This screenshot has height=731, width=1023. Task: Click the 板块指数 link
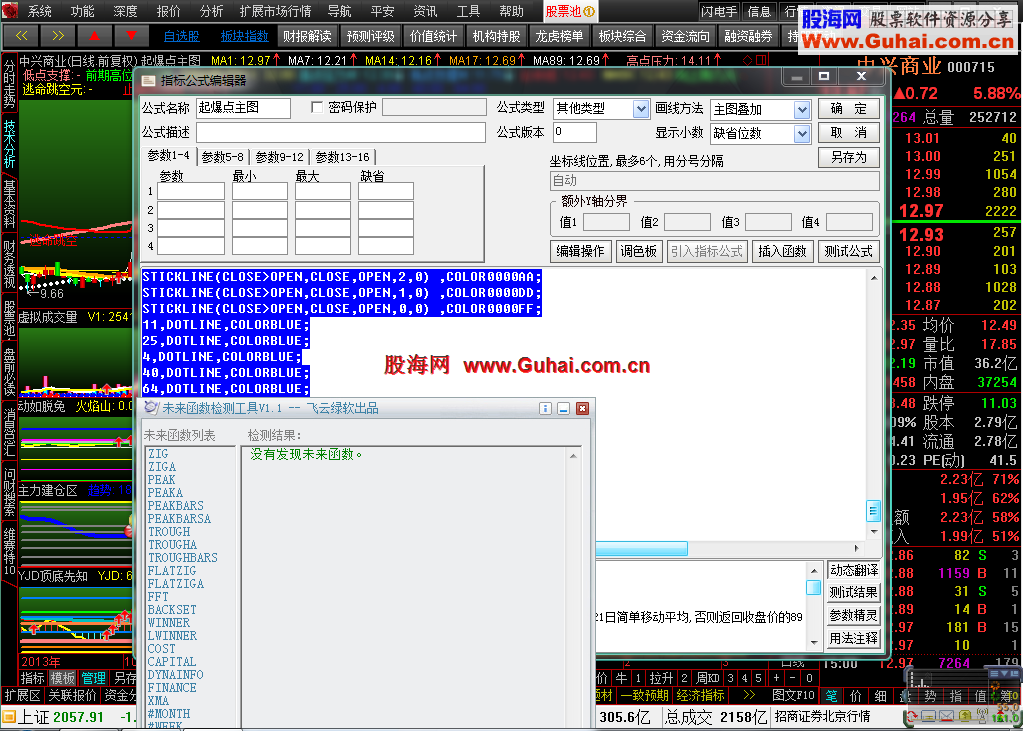[x=245, y=37]
